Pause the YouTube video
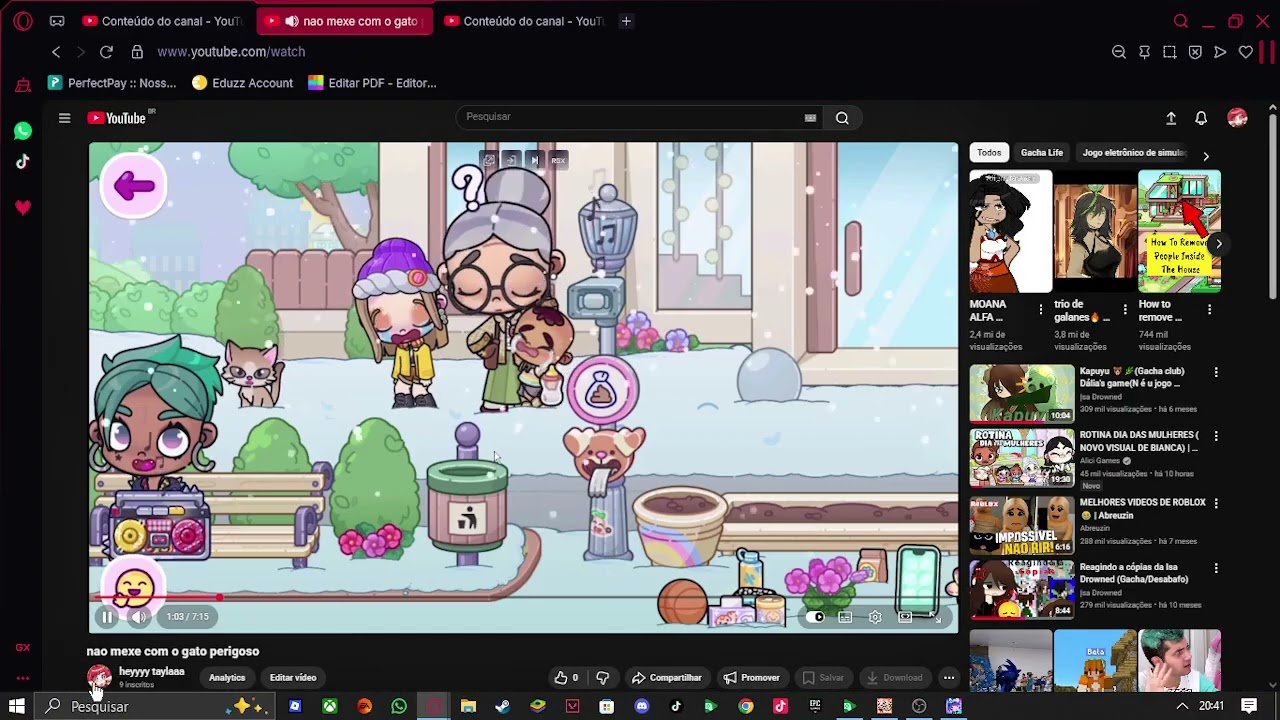Image resolution: width=1280 pixels, height=720 pixels. [107, 617]
